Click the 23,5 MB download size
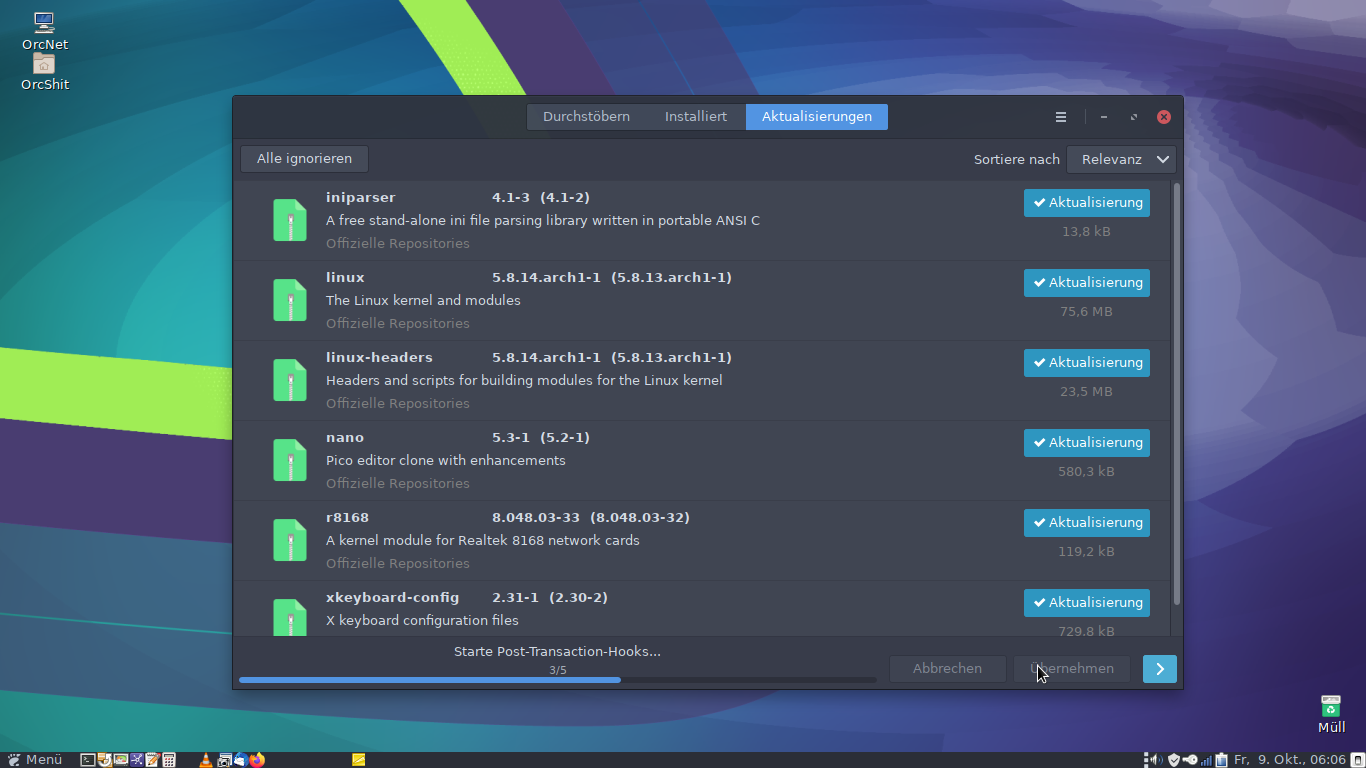The image size is (1366, 768). pyautogui.click(x=1086, y=392)
